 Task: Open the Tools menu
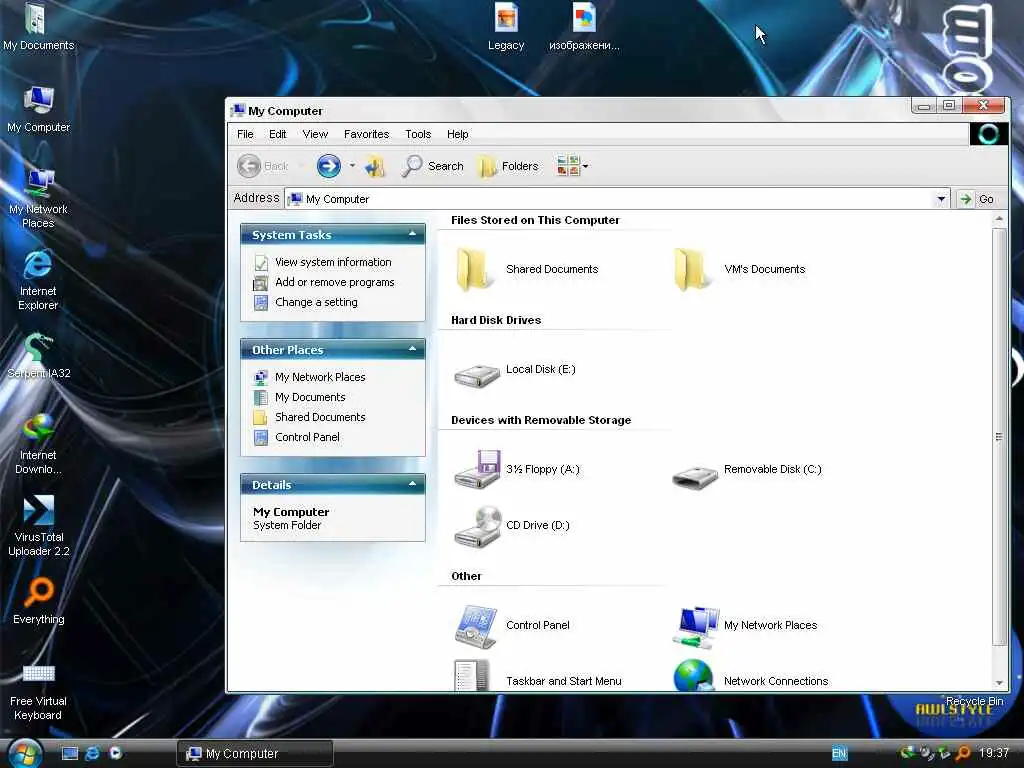418,134
